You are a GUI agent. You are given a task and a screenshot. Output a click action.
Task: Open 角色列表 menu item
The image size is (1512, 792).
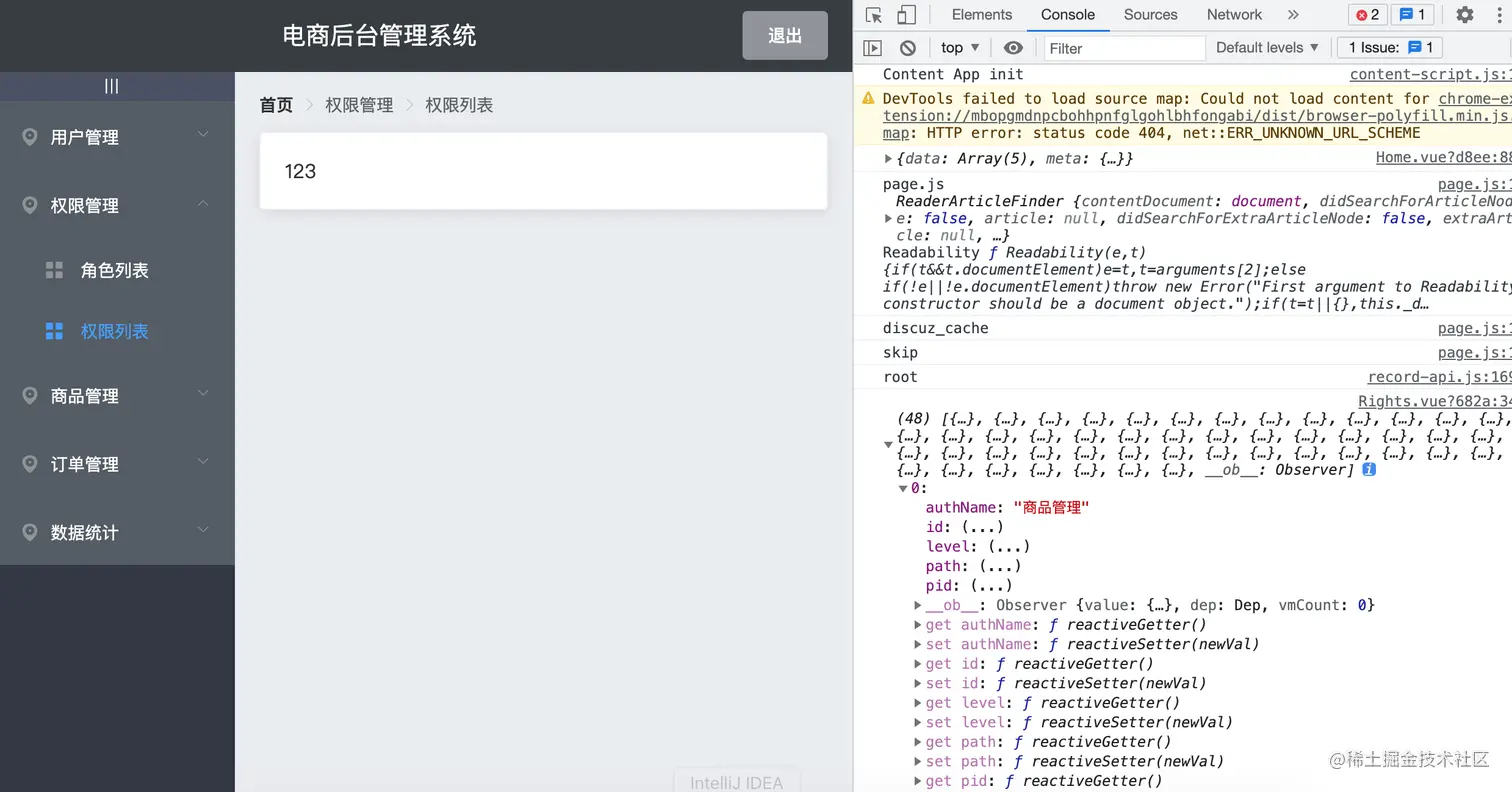pos(117,270)
